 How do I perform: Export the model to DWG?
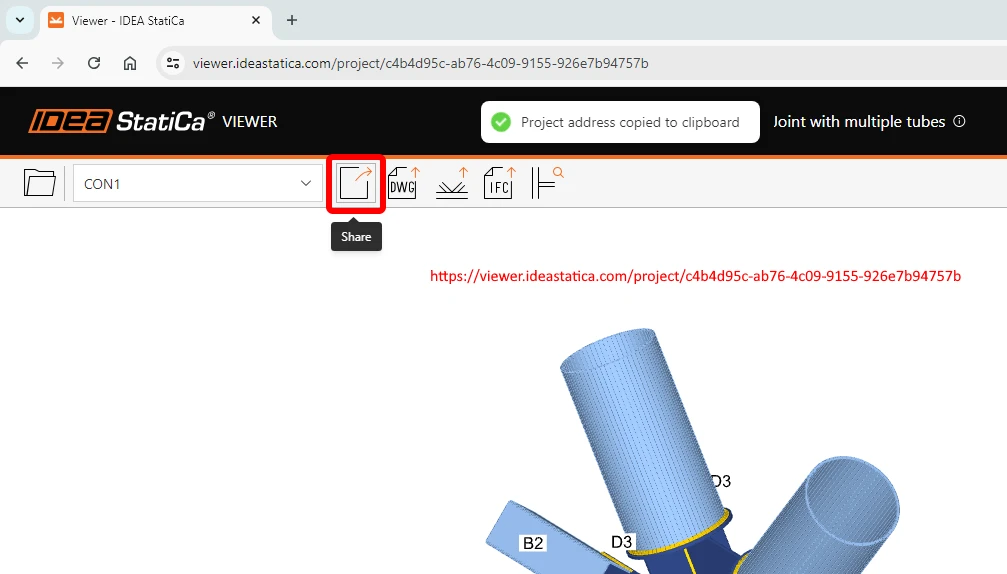(404, 183)
